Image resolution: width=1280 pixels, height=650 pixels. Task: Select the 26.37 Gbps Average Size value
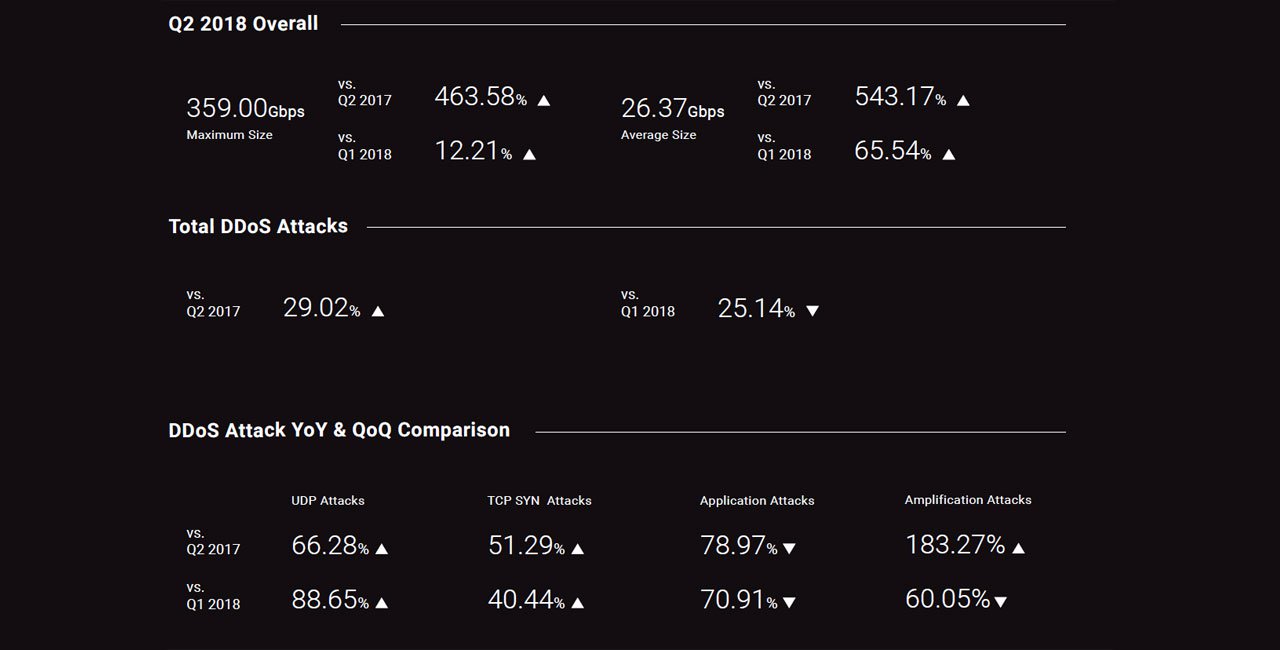click(672, 108)
